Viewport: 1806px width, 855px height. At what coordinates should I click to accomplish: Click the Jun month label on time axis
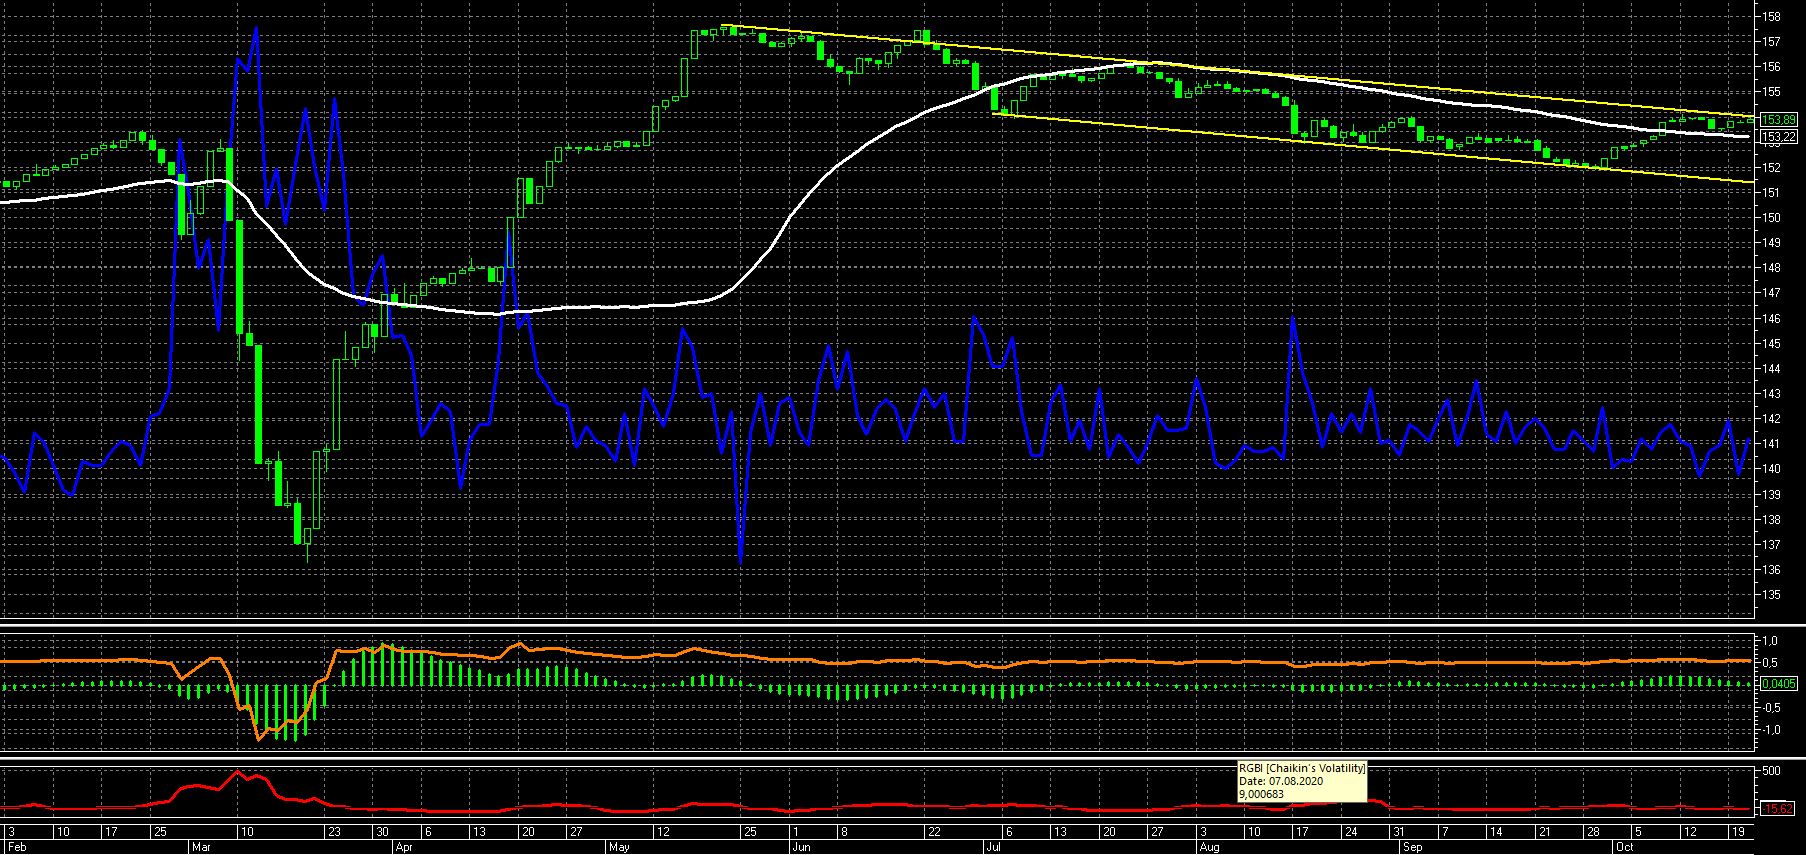point(800,847)
